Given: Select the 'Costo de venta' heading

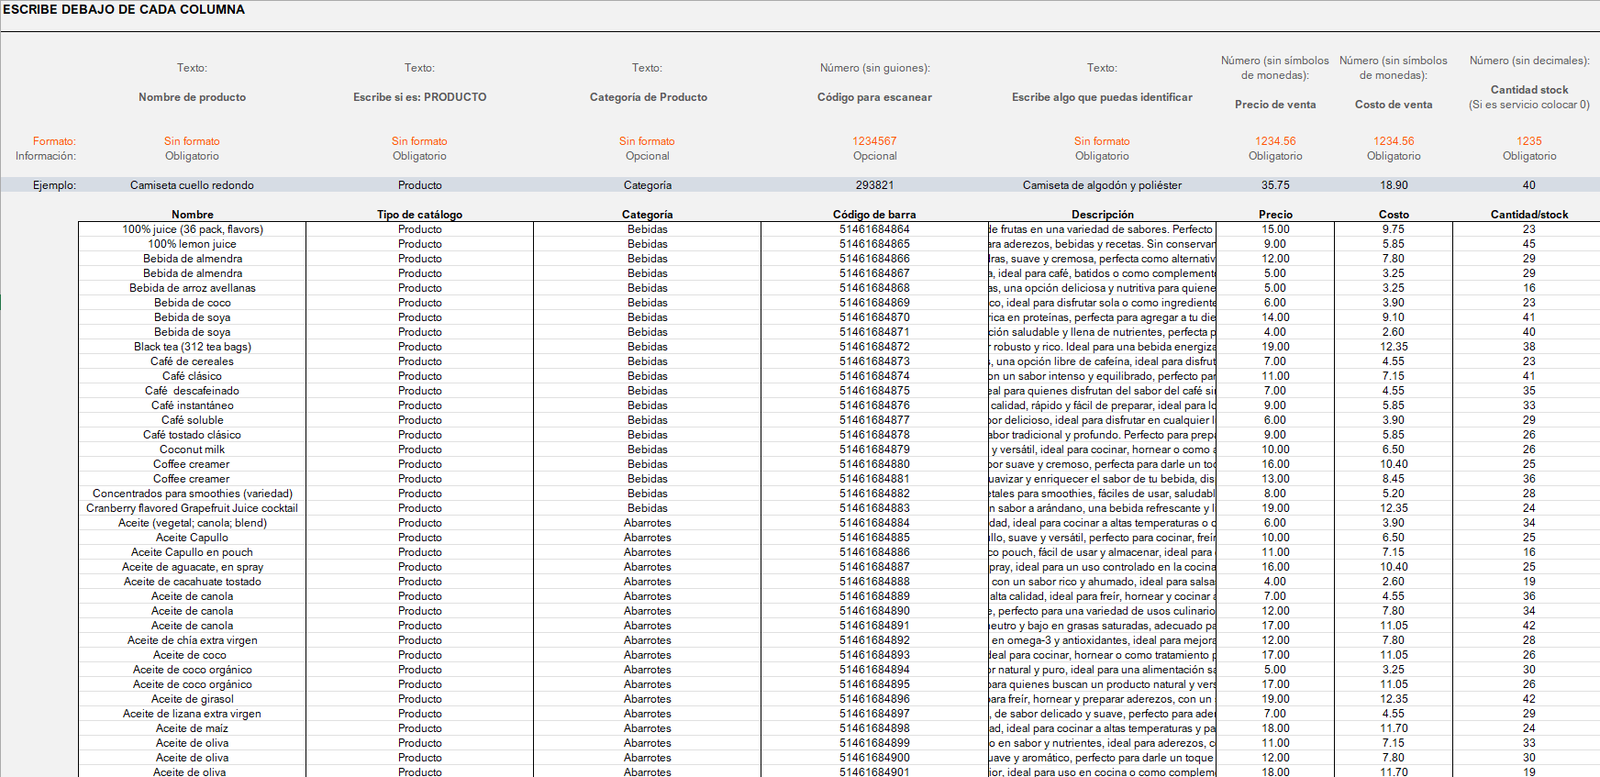Looking at the screenshot, I should [x=1394, y=104].
